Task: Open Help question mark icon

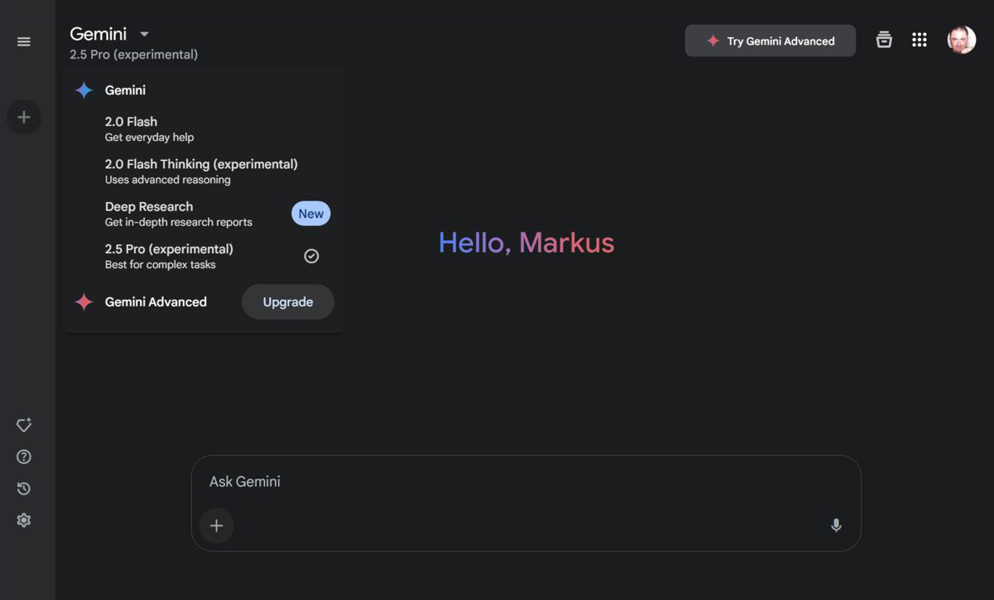Action: (24, 457)
